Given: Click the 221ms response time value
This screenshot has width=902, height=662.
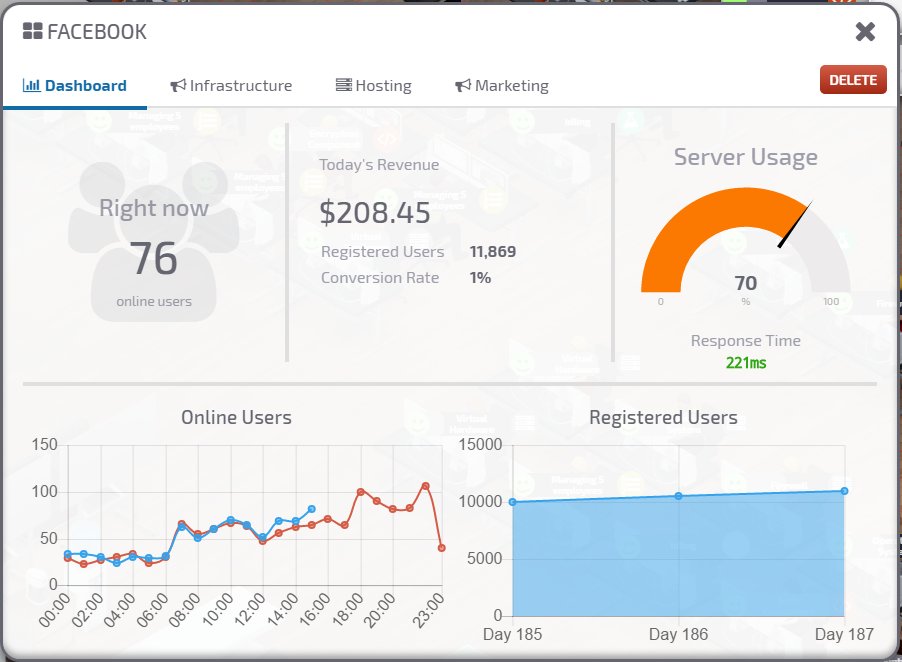Looking at the screenshot, I should (746, 363).
